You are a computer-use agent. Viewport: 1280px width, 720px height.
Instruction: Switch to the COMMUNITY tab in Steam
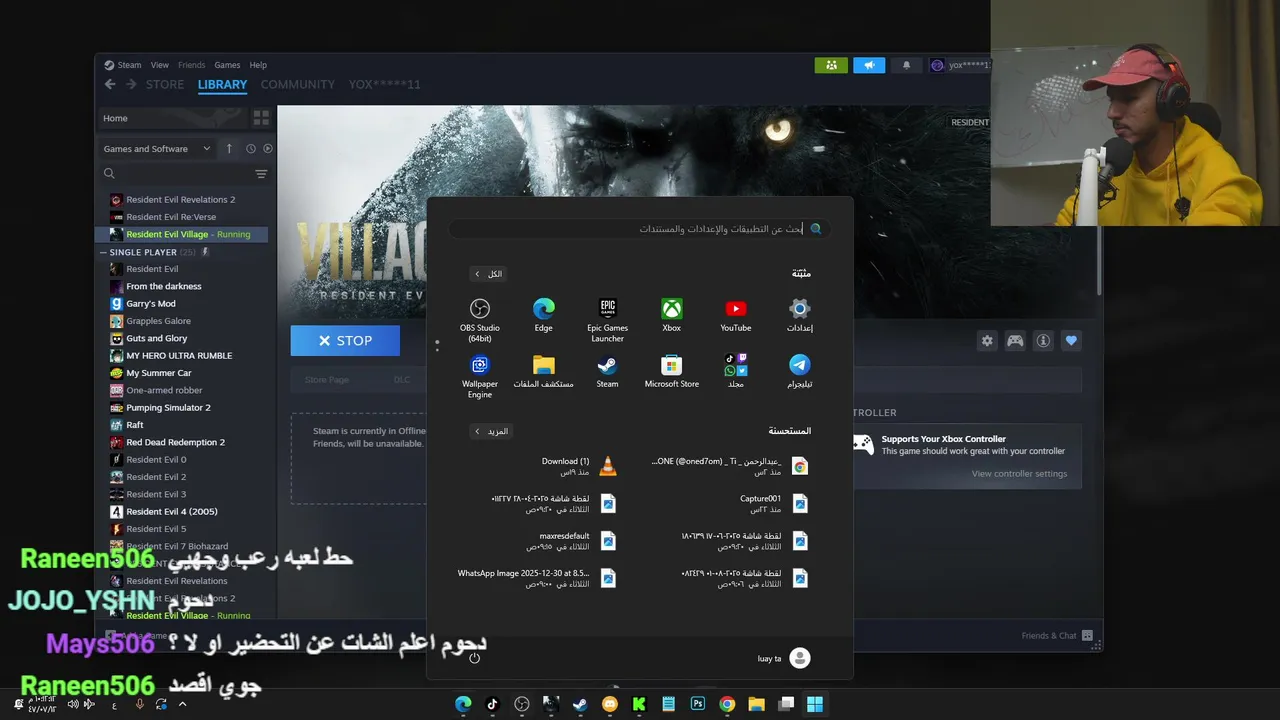298,84
